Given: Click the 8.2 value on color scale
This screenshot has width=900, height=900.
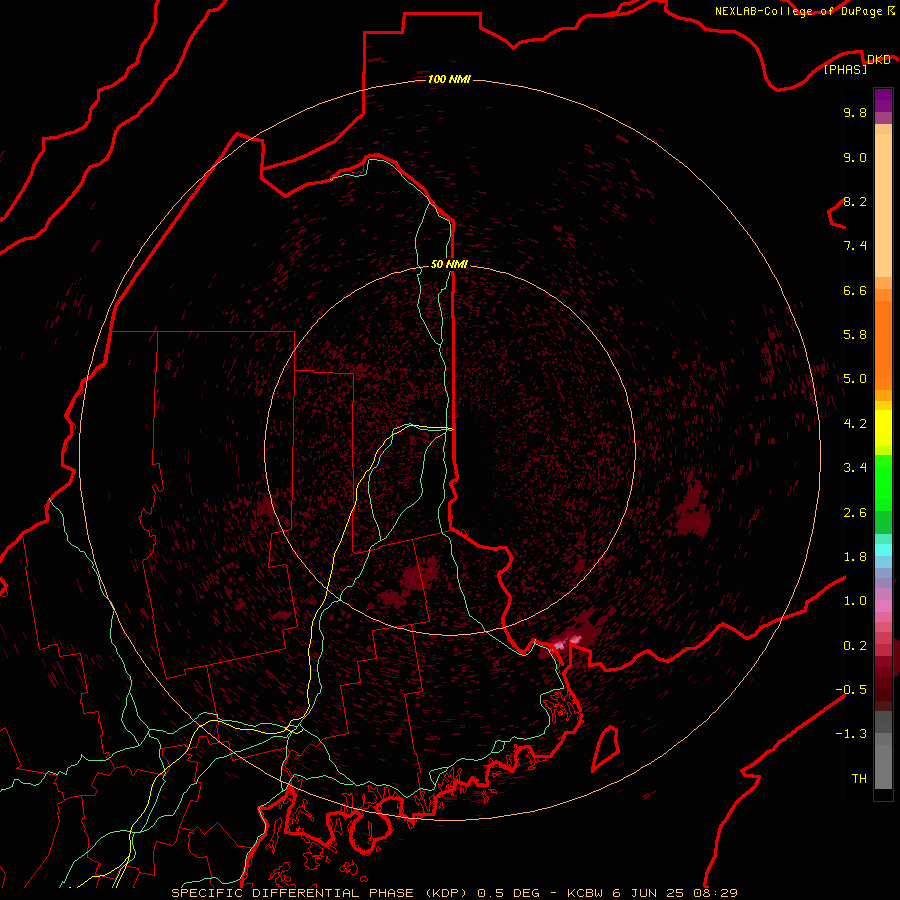Looking at the screenshot, I should click(x=855, y=201).
